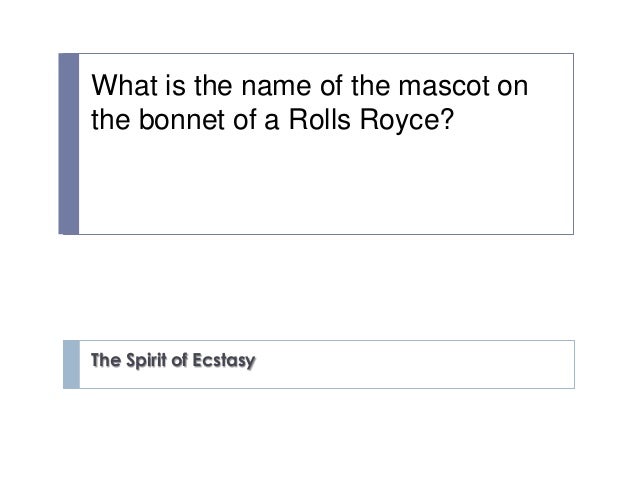The height and width of the screenshot is (479, 638).
Task: Click the blank slide area between the two boxes
Action: [319, 287]
